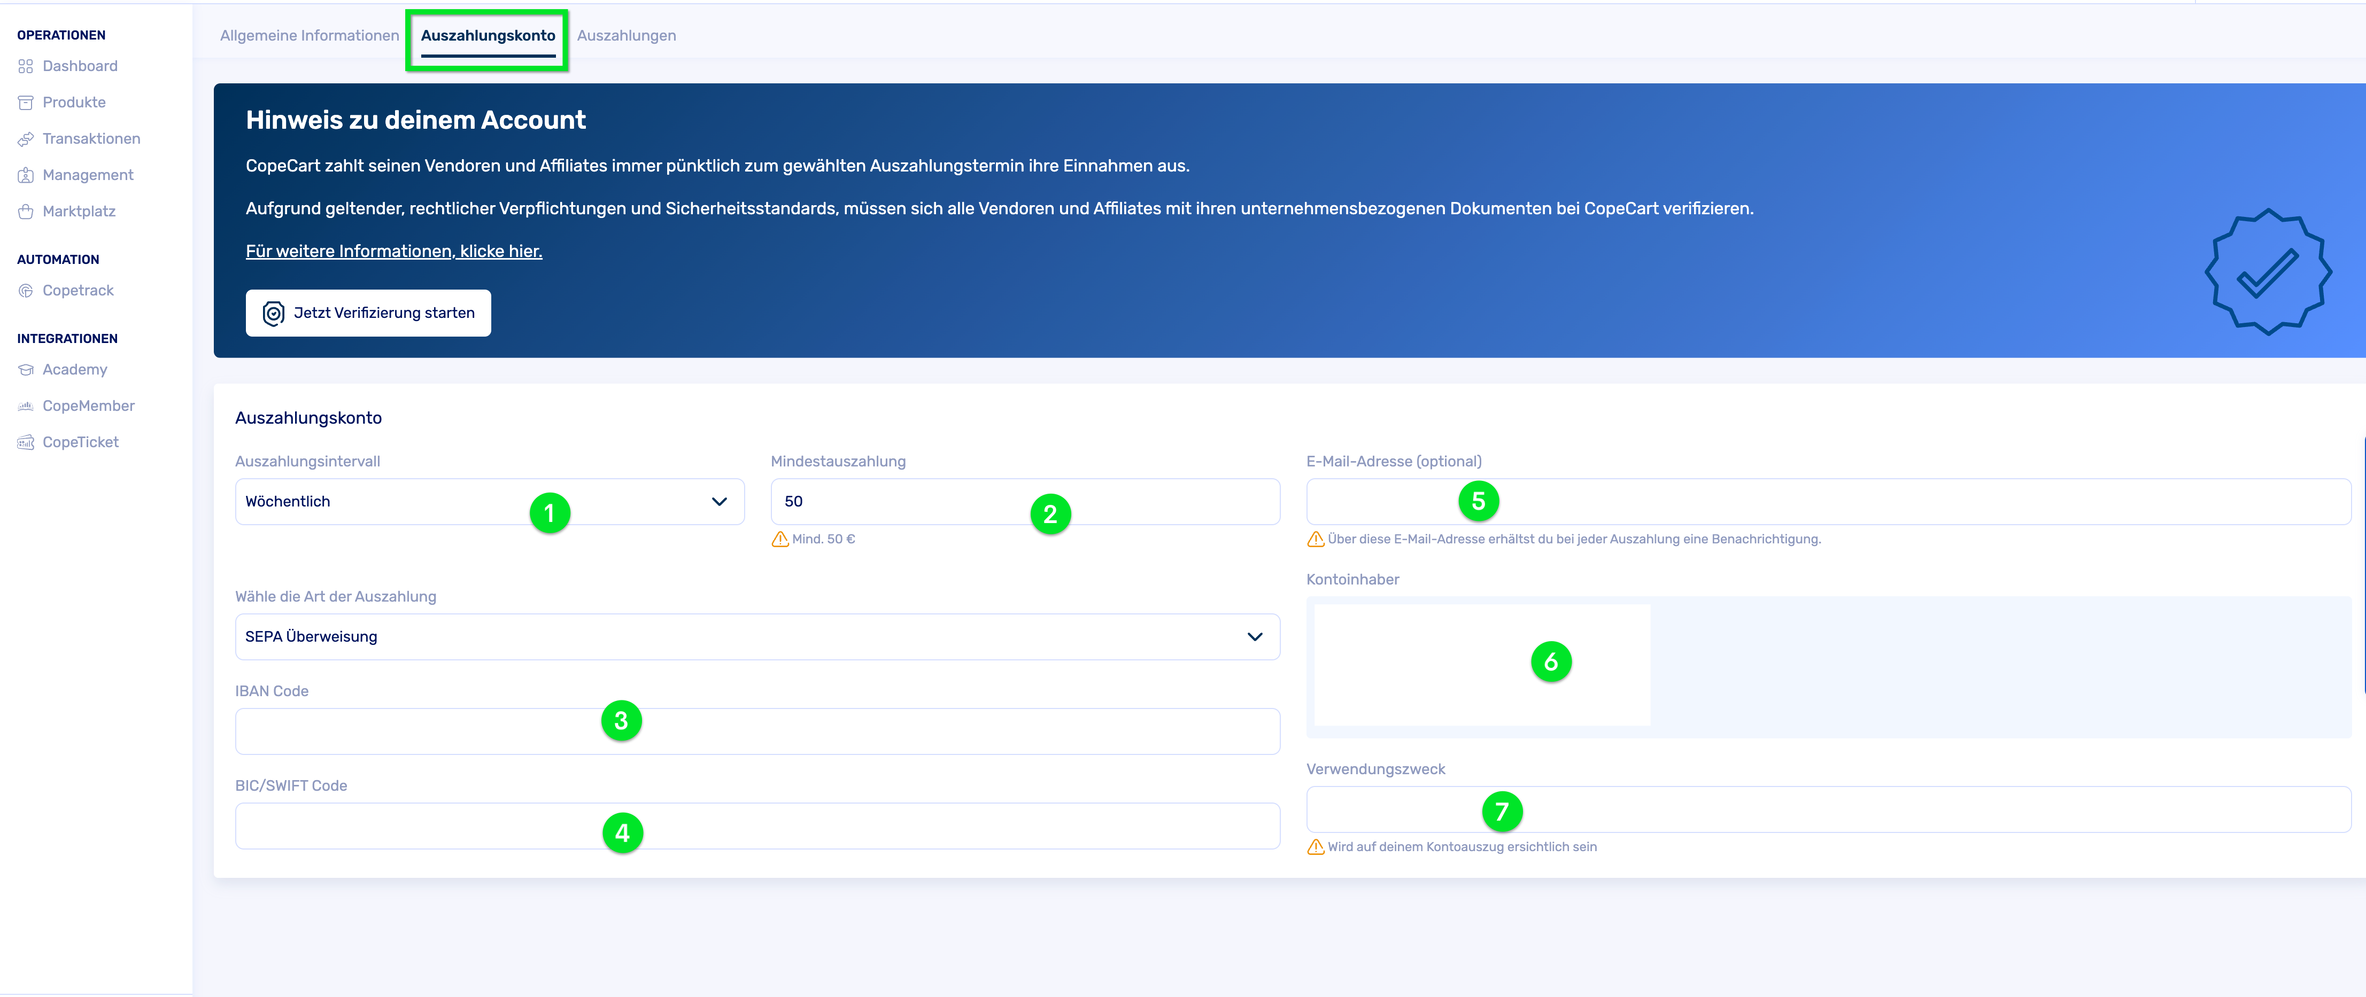Click the CopeTicket icon in sidebar
Screen dimensions: 2366x997
(26, 443)
